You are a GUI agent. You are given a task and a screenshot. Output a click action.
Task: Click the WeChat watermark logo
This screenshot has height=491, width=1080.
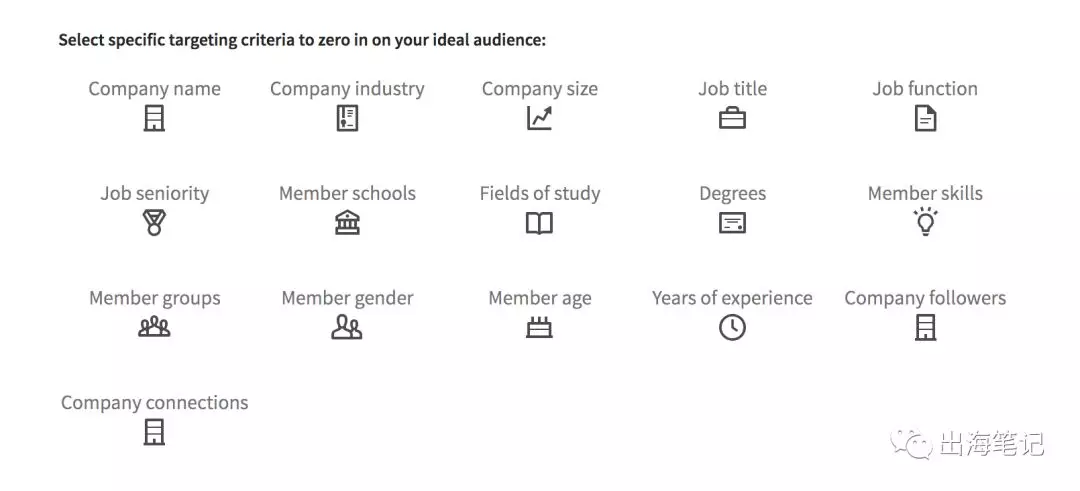tap(911, 443)
